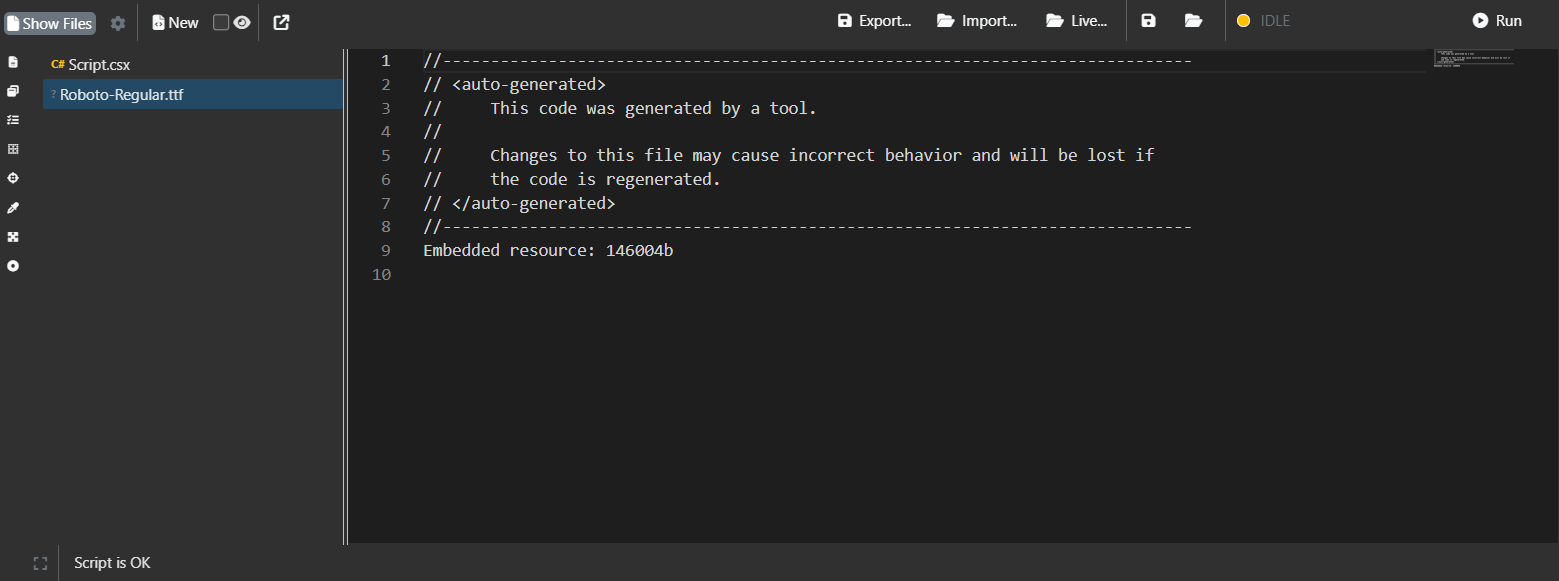Click the Export... button
Image resolution: width=1559 pixels, height=581 pixels.
pyautogui.click(x=875, y=21)
